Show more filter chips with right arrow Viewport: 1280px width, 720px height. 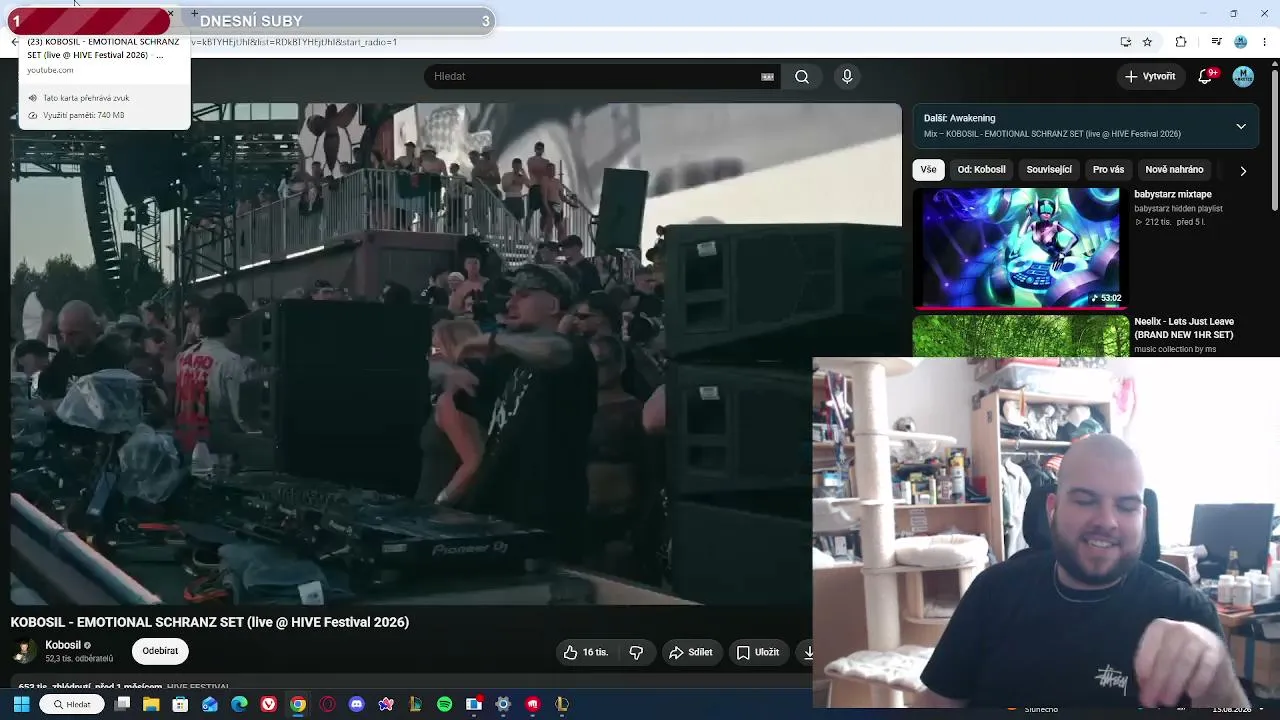pos(1243,171)
